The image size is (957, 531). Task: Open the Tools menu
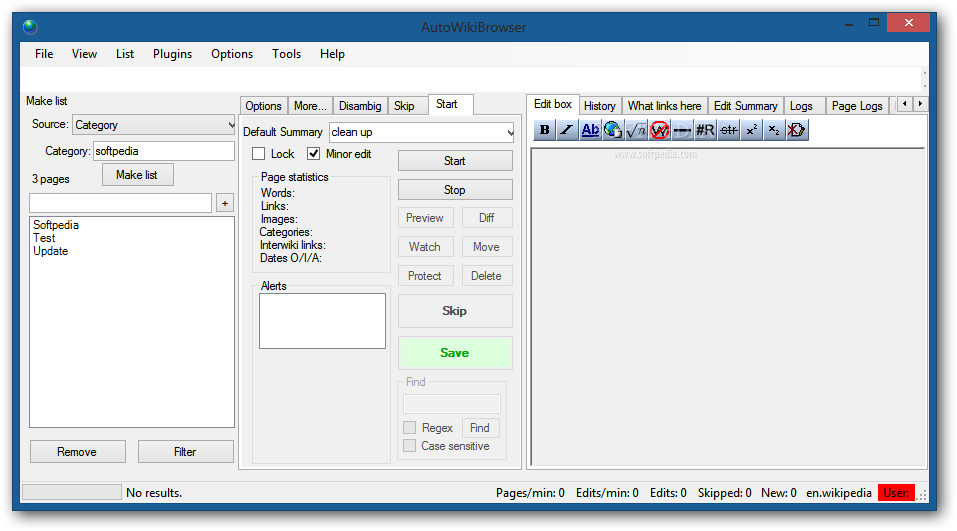point(286,54)
